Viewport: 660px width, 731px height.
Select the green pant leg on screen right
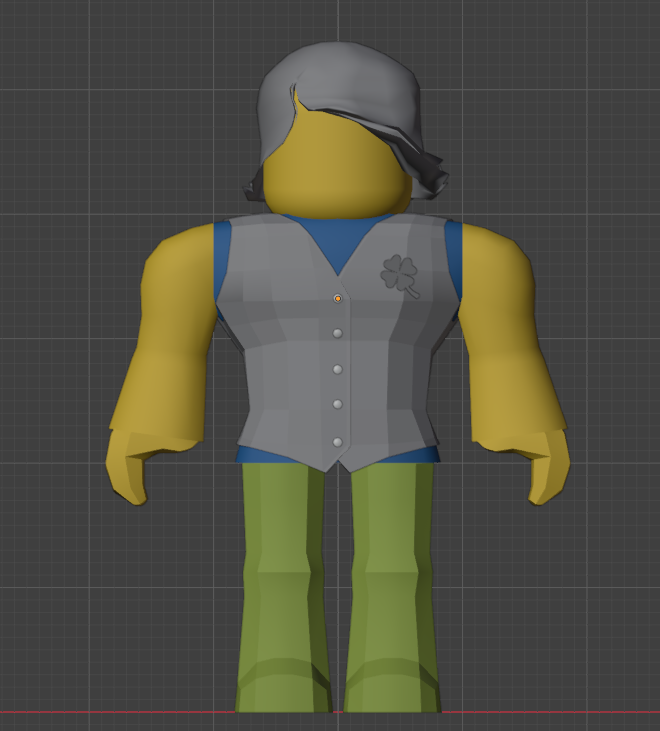pyautogui.click(x=392, y=587)
